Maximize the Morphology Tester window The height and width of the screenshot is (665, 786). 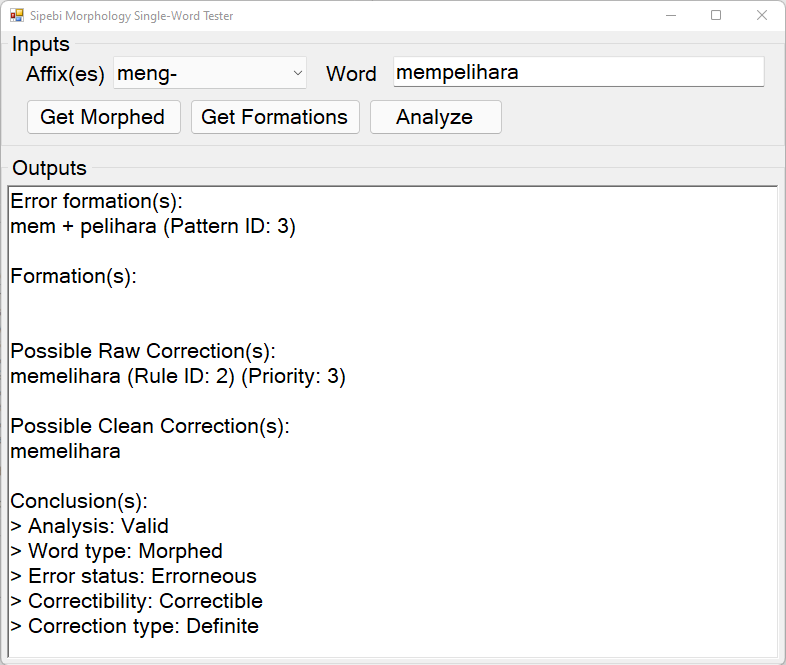click(x=716, y=16)
